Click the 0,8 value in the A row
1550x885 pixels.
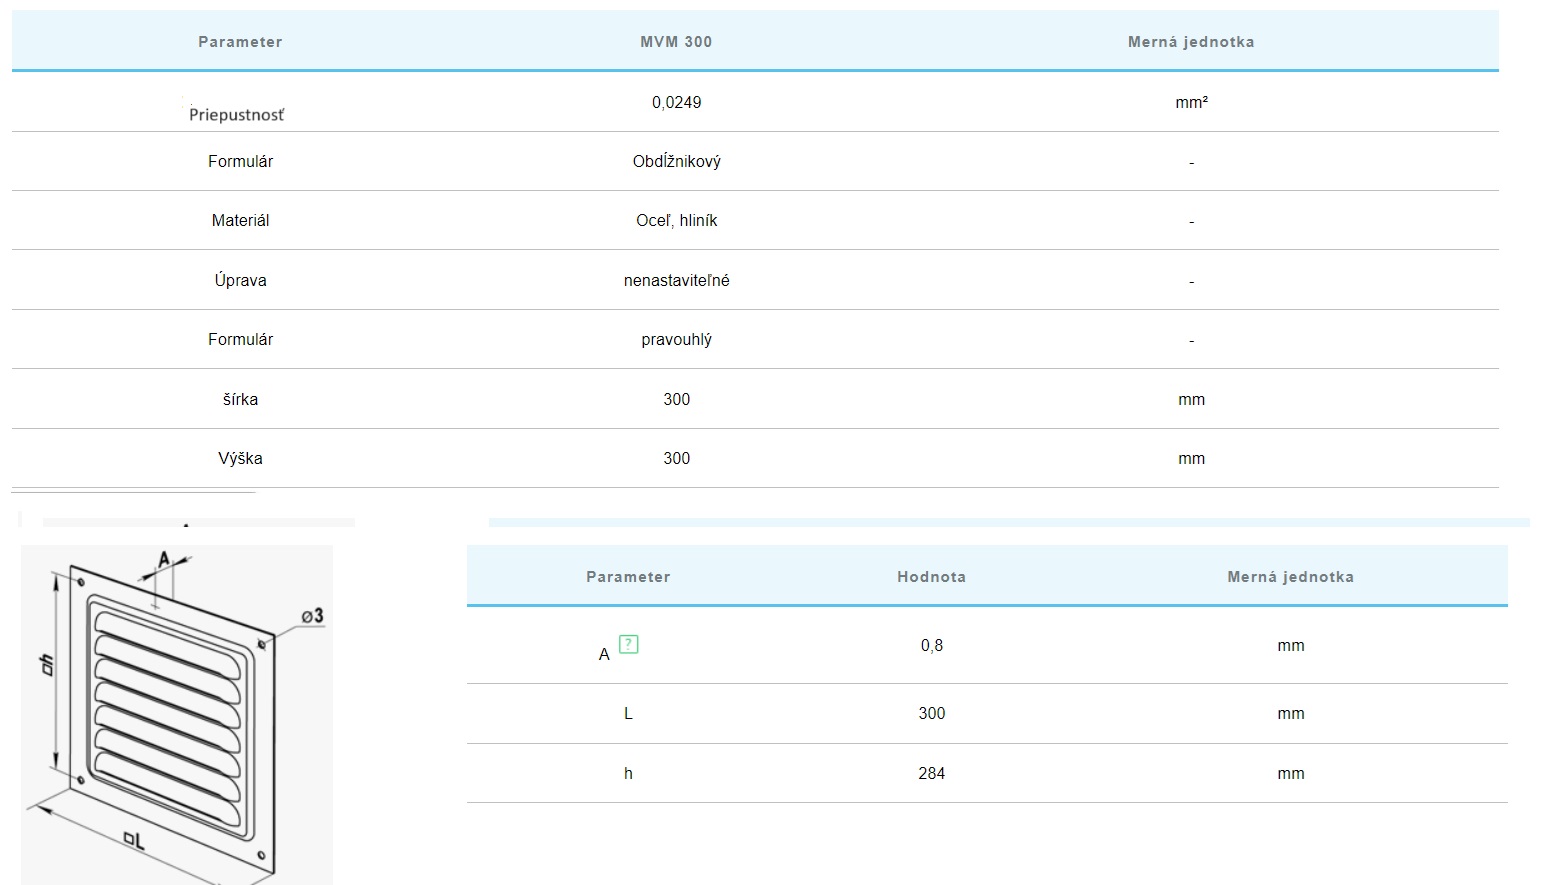pos(931,645)
